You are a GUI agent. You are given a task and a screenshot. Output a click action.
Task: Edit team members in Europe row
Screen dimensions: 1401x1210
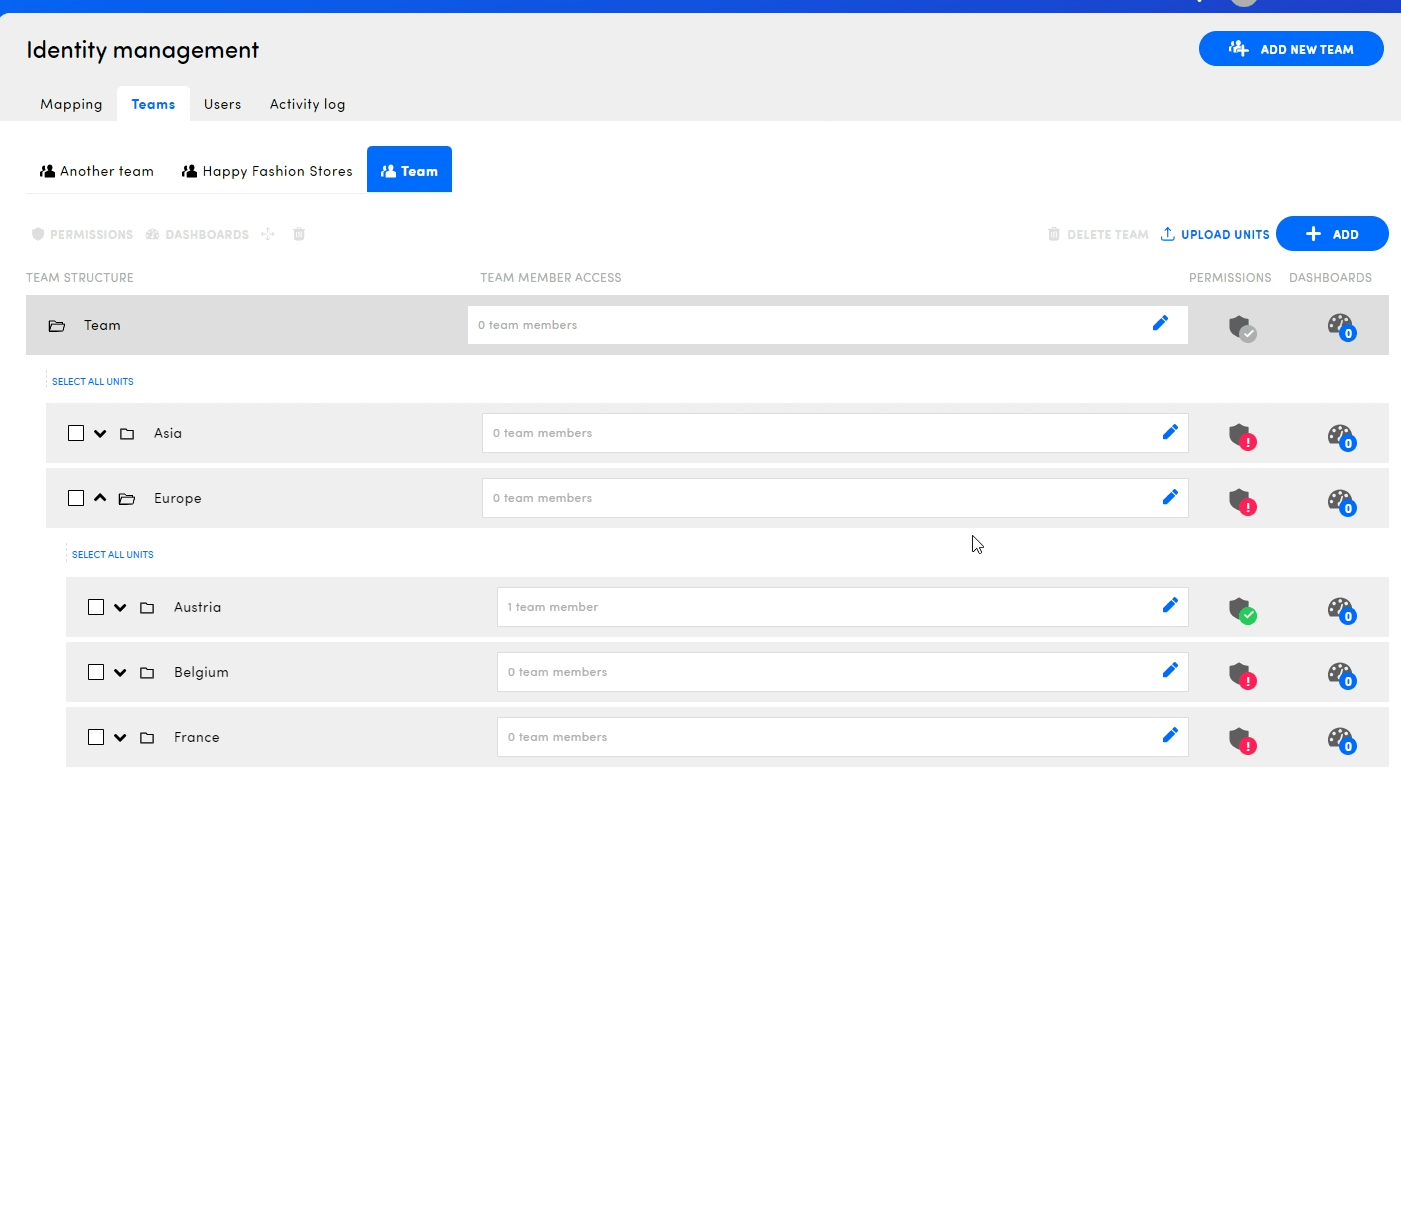point(1169,497)
